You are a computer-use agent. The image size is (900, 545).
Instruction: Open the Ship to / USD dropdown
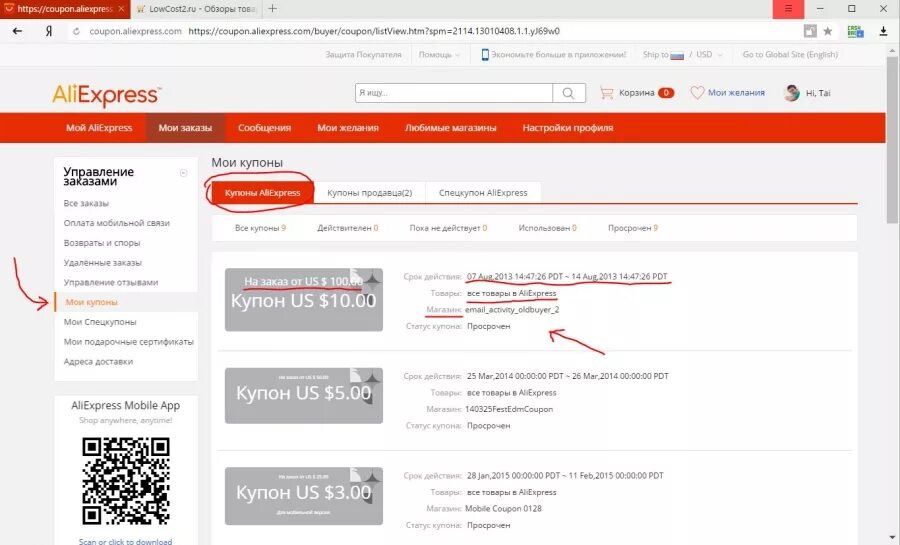click(682, 54)
